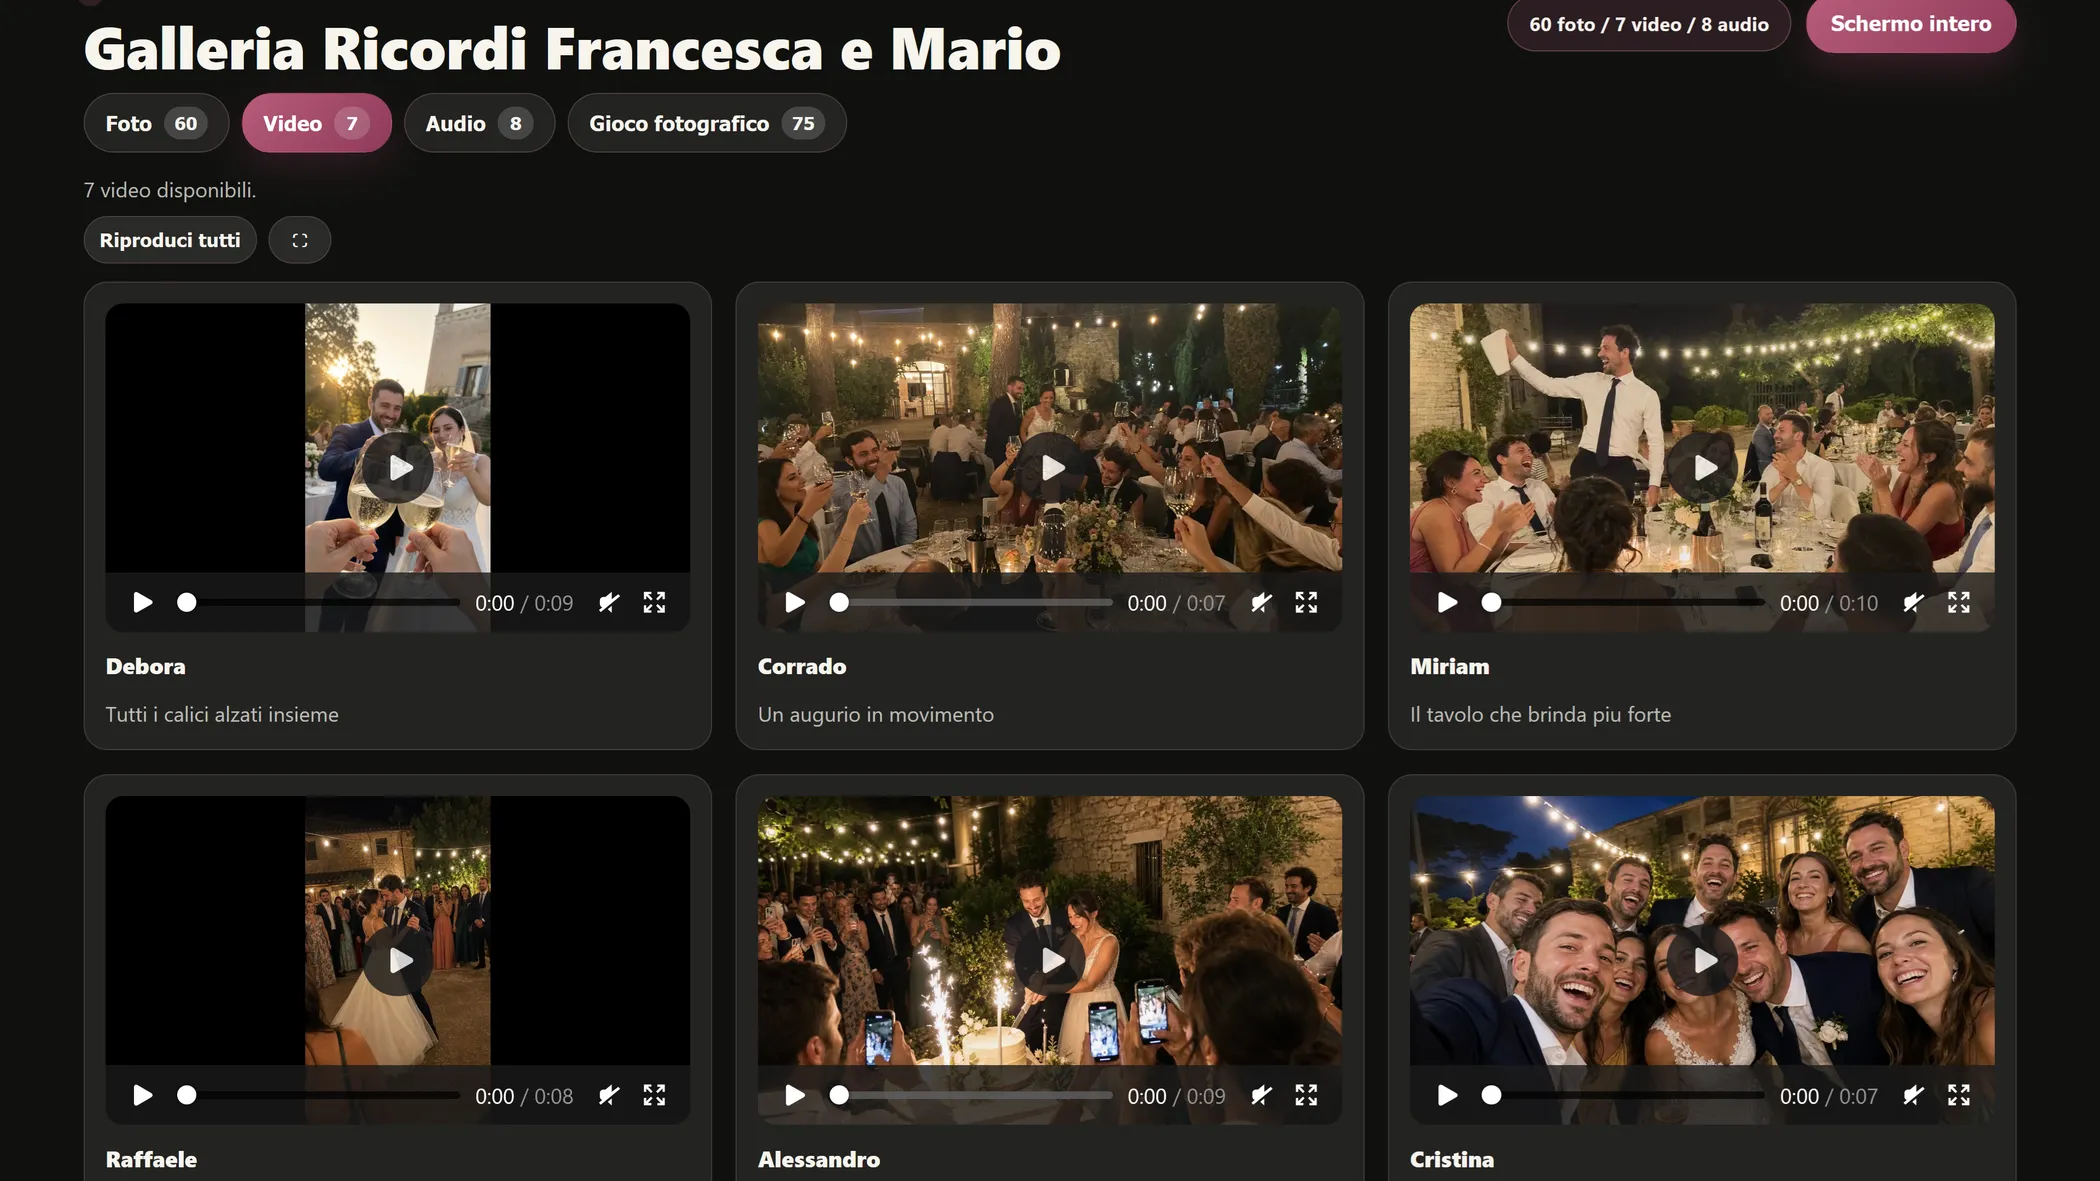The width and height of the screenshot is (2100, 1181).
Task: Click the fullscreen icon beside Riproduci tutti
Action: (299, 240)
